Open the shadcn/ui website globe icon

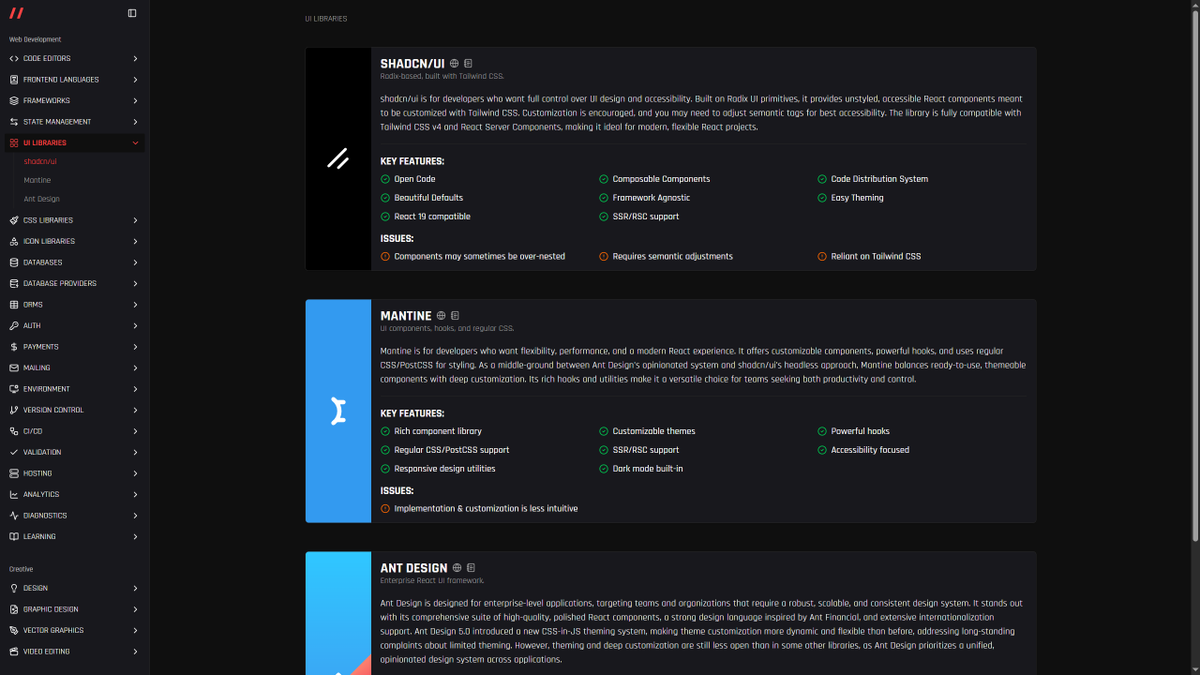(x=455, y=64)
